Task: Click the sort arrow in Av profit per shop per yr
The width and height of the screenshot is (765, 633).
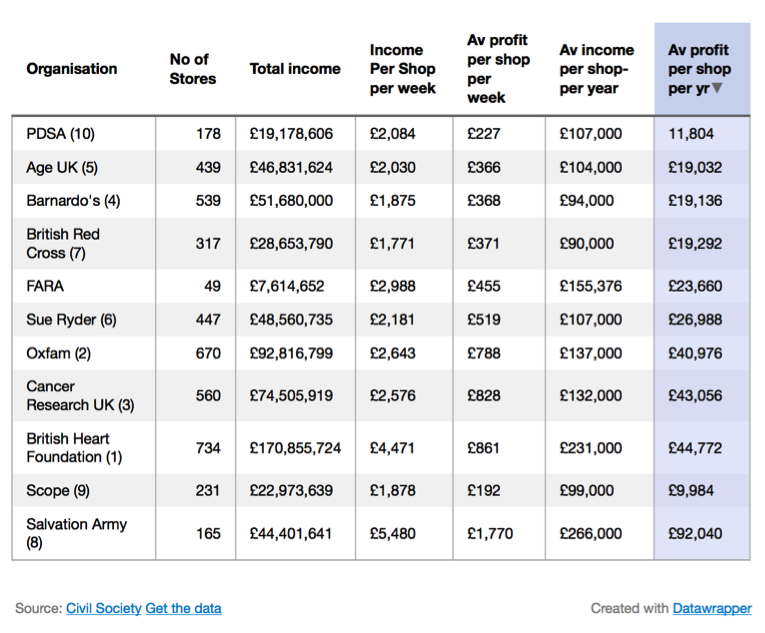Action: (717, 88)
